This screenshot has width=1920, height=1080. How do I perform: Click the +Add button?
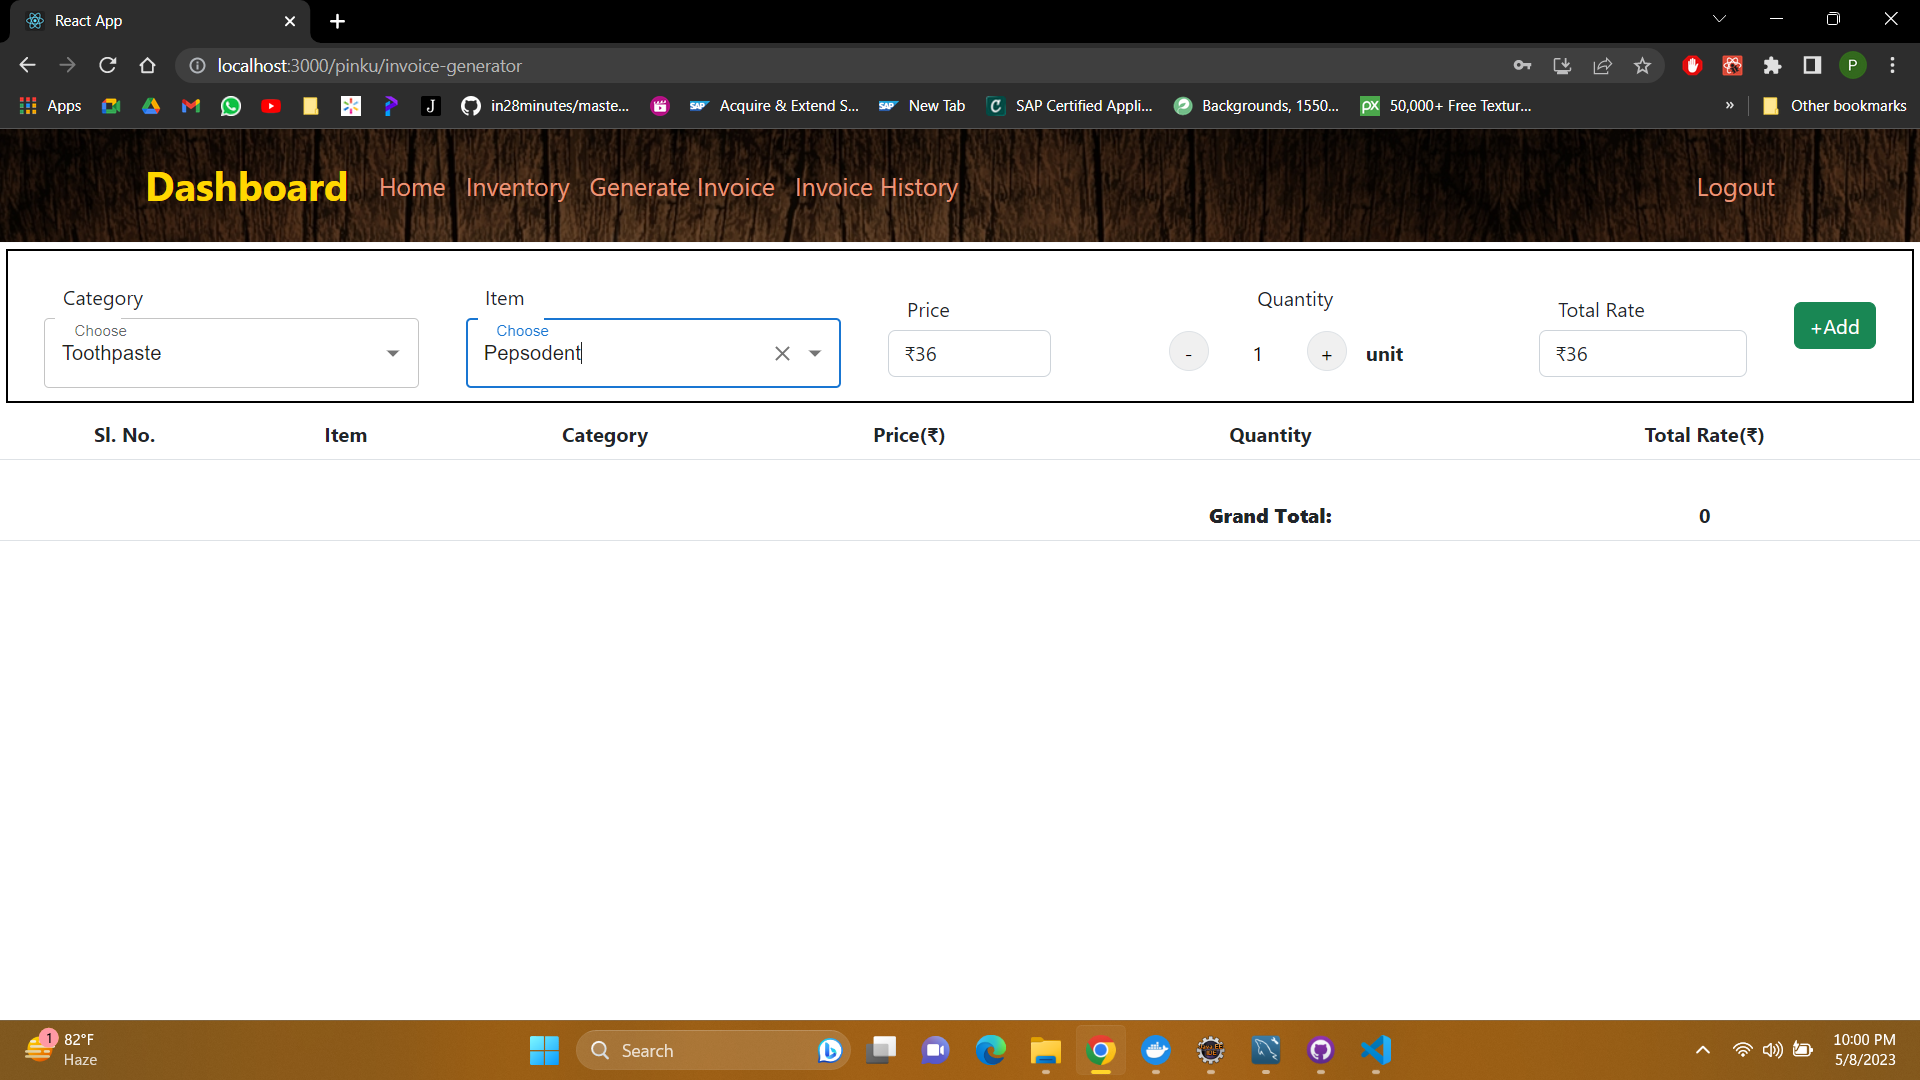(x=1834, y=326)
